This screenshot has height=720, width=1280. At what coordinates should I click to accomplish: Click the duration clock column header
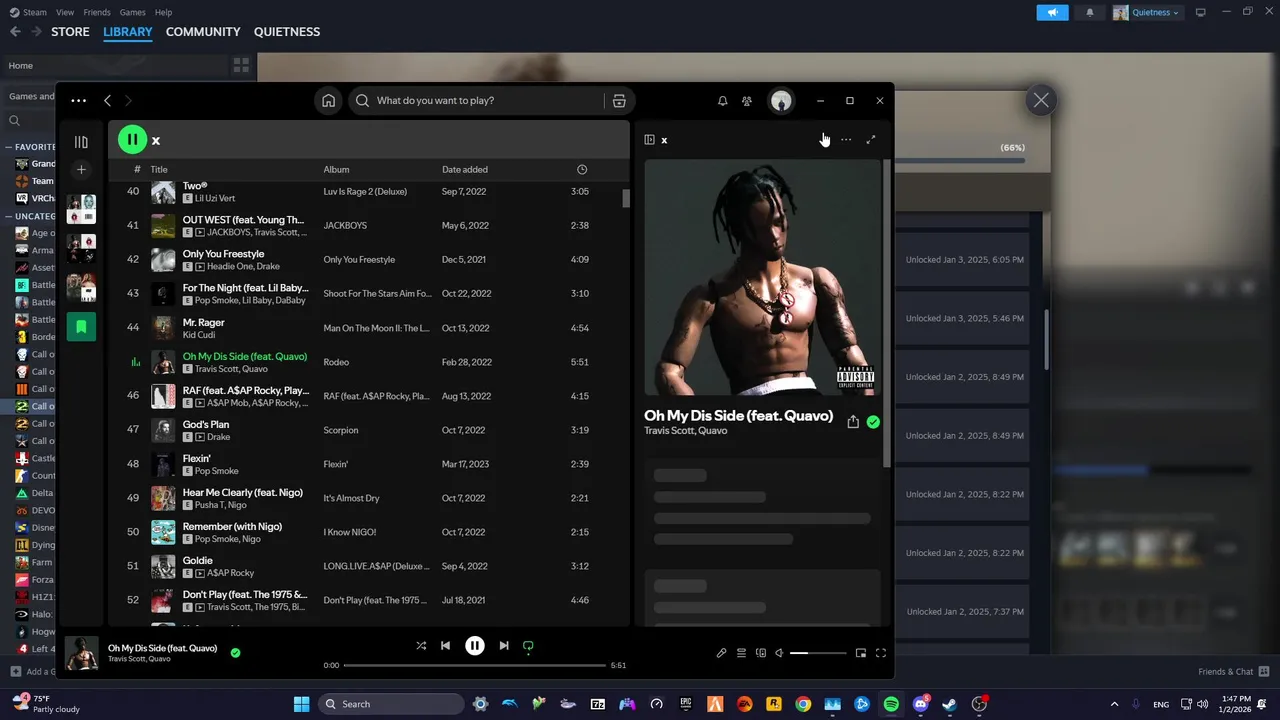point(582,170)
